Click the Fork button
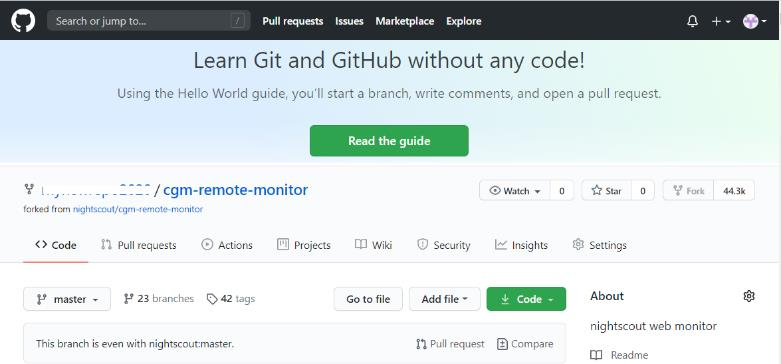781x364 pixels. (688, 191)
